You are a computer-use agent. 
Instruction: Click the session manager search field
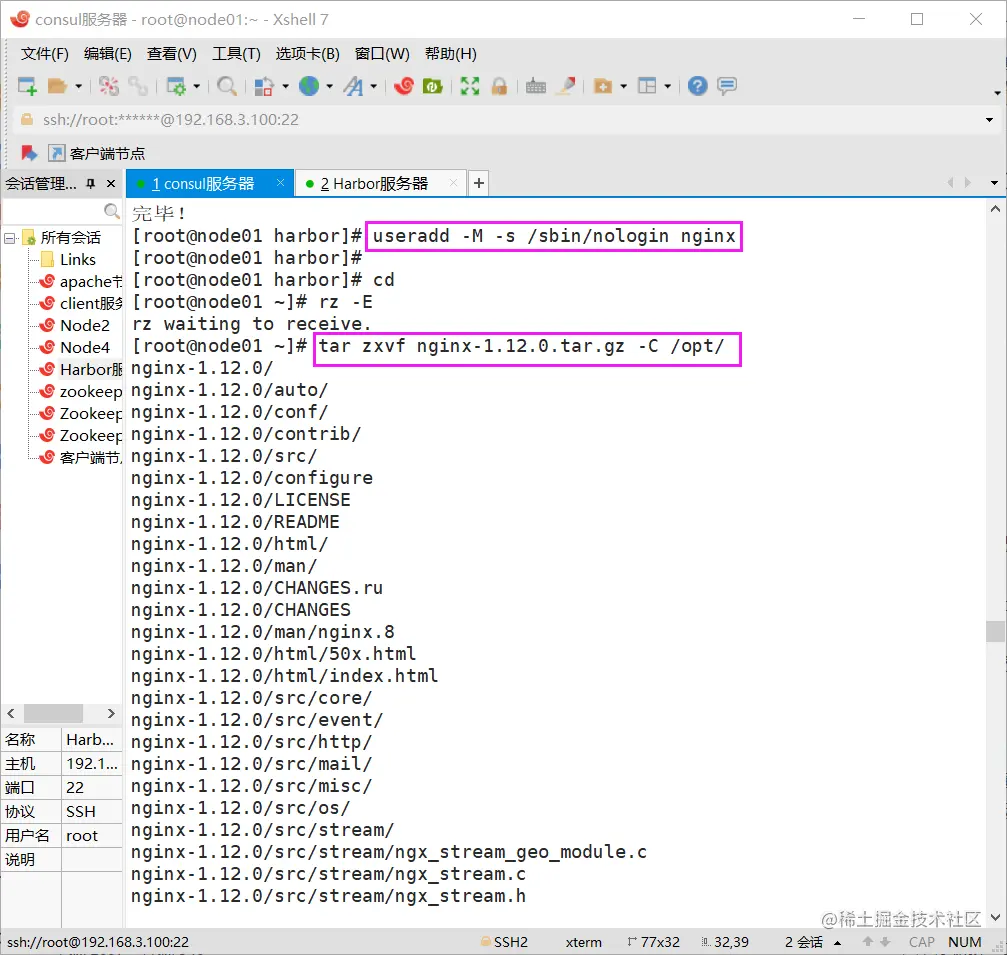coord(53,211)
